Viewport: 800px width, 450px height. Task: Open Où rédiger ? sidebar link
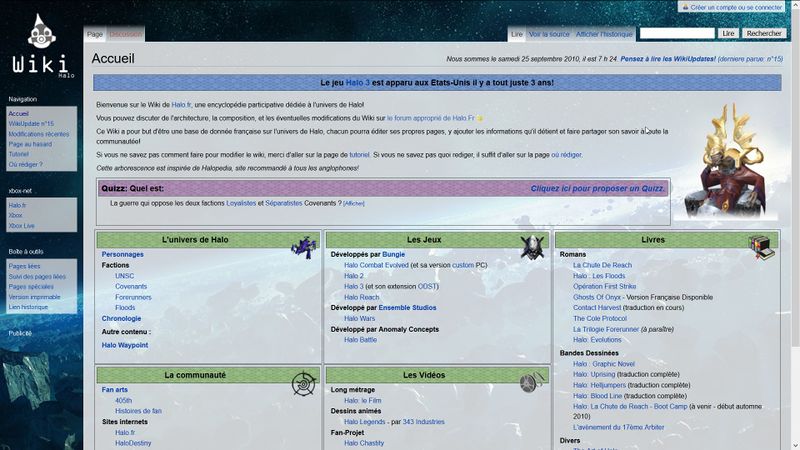[26, 164]
